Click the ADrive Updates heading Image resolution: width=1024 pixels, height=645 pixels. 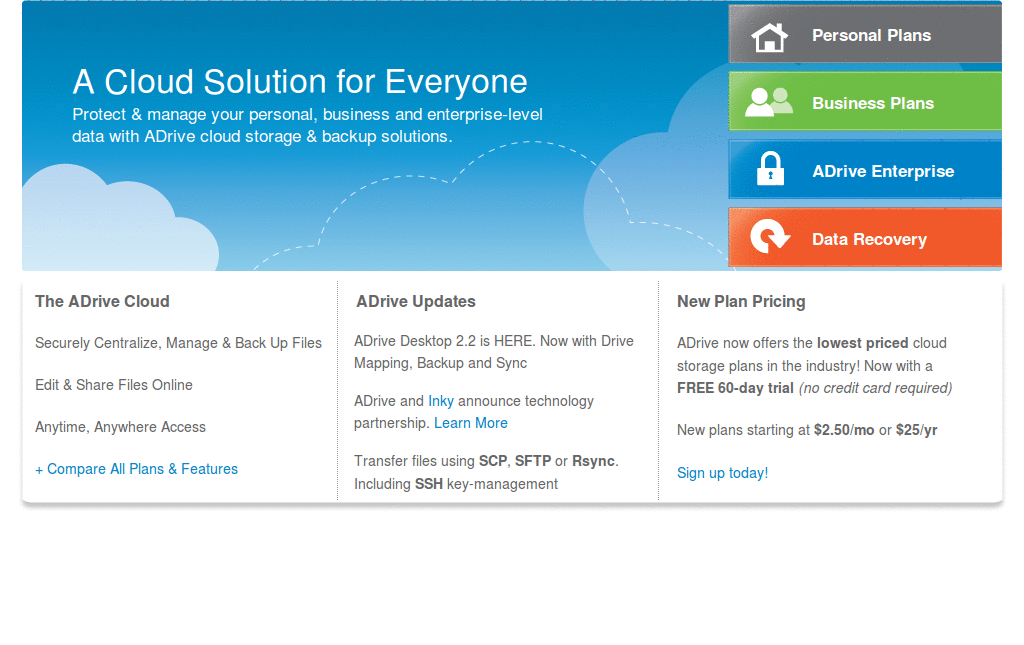pyautogui.click(x=416, y=302)
